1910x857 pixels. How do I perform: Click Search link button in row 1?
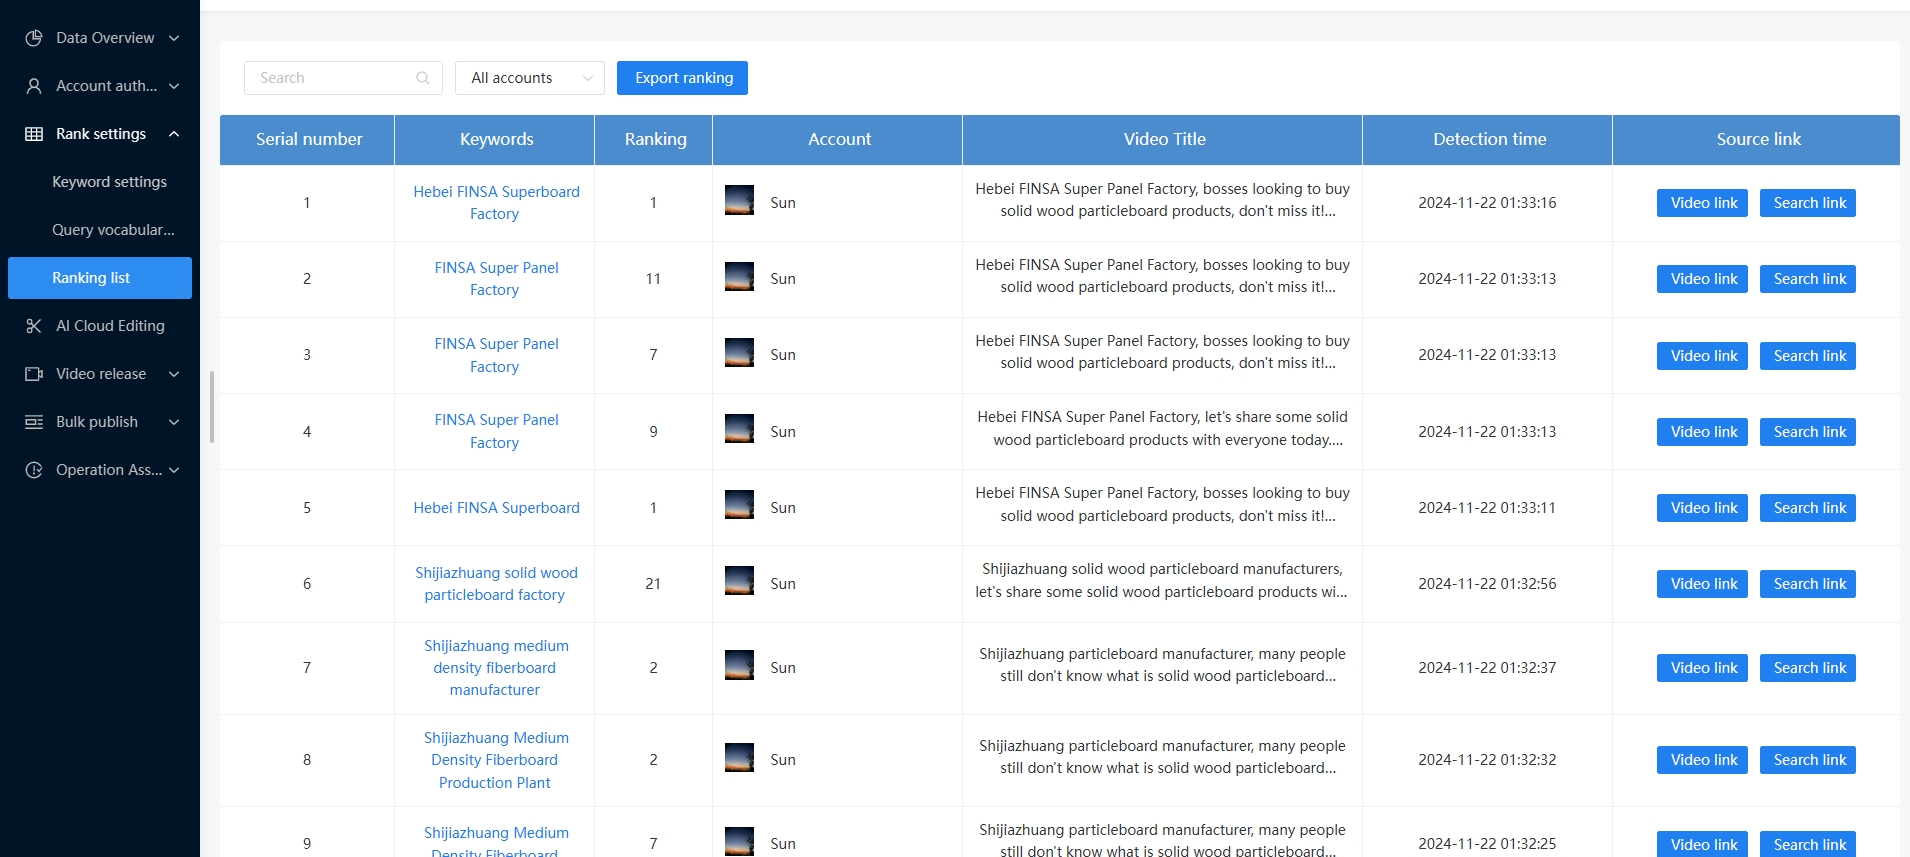tap(1808, 203)
